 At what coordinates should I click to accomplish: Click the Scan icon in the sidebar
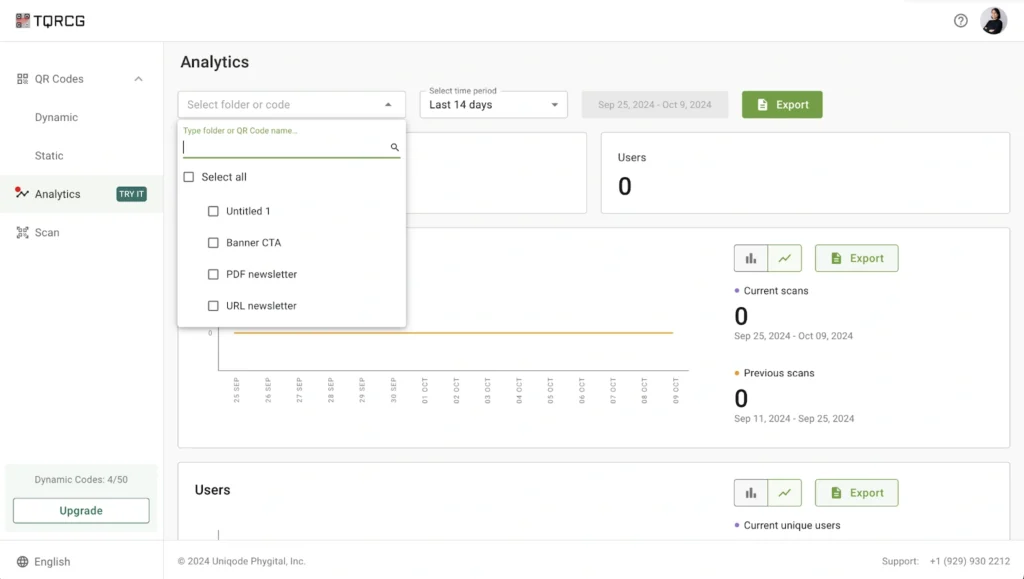coord(21,232)
